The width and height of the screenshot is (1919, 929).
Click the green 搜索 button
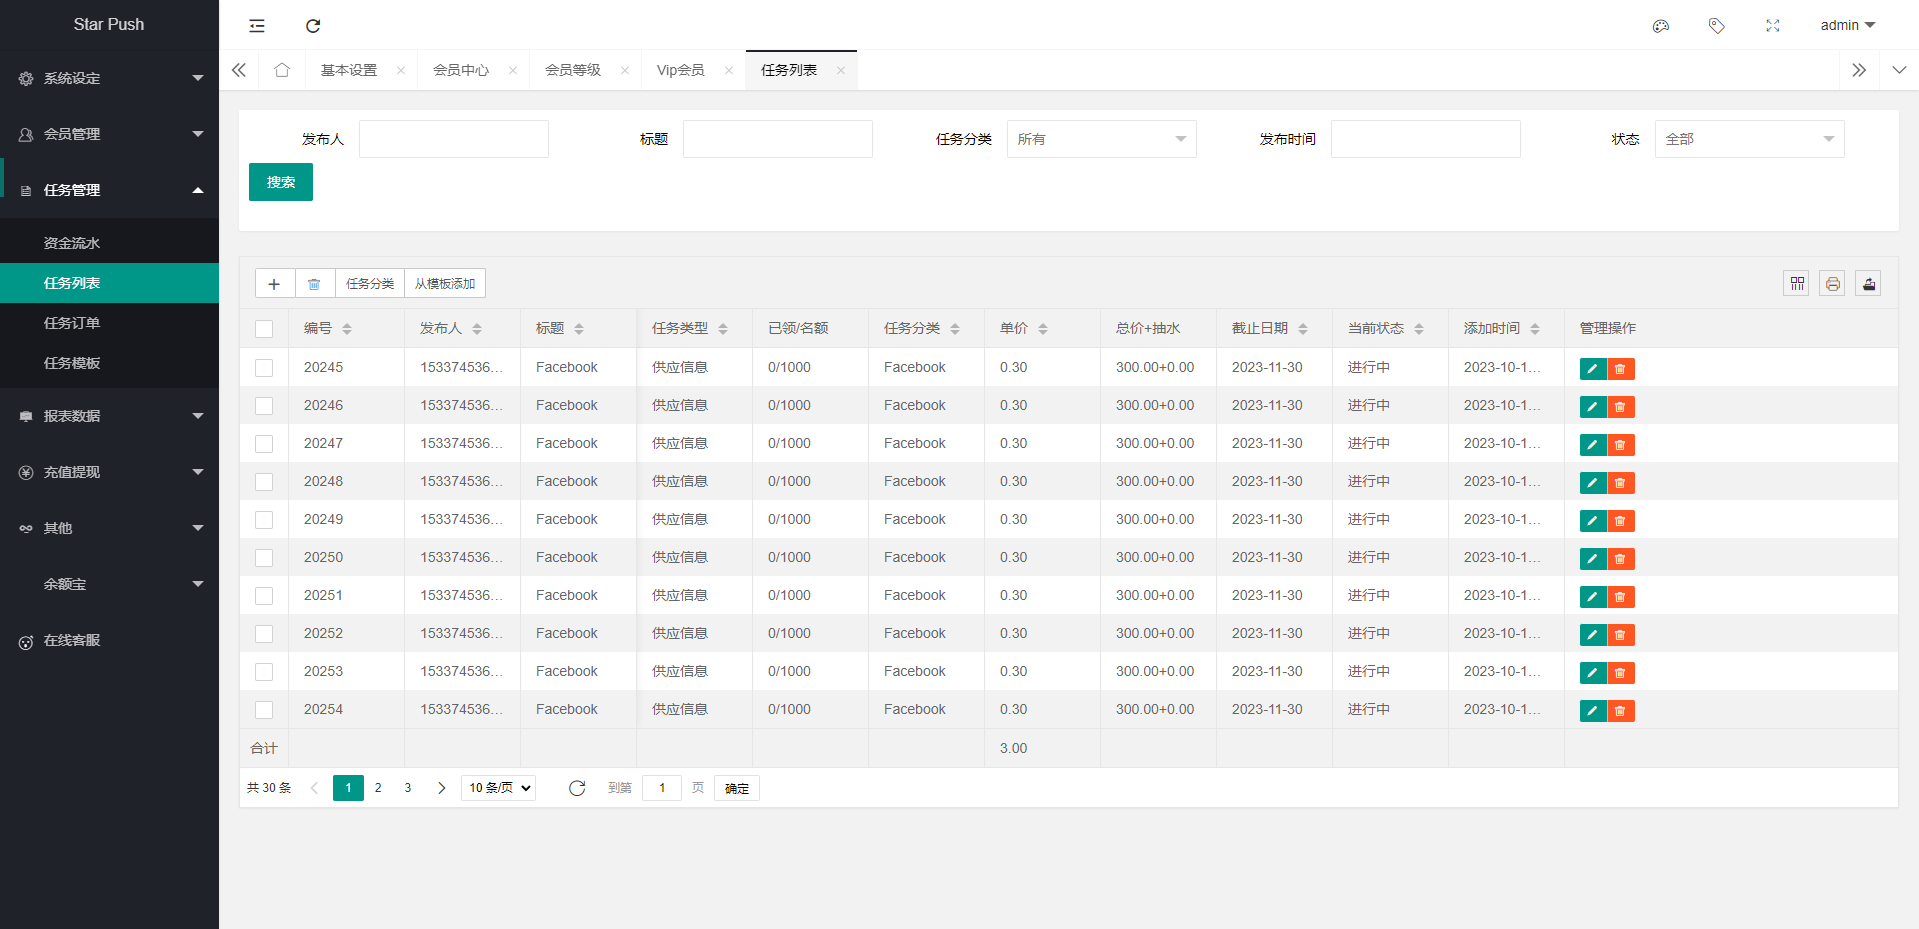point(281,182)
